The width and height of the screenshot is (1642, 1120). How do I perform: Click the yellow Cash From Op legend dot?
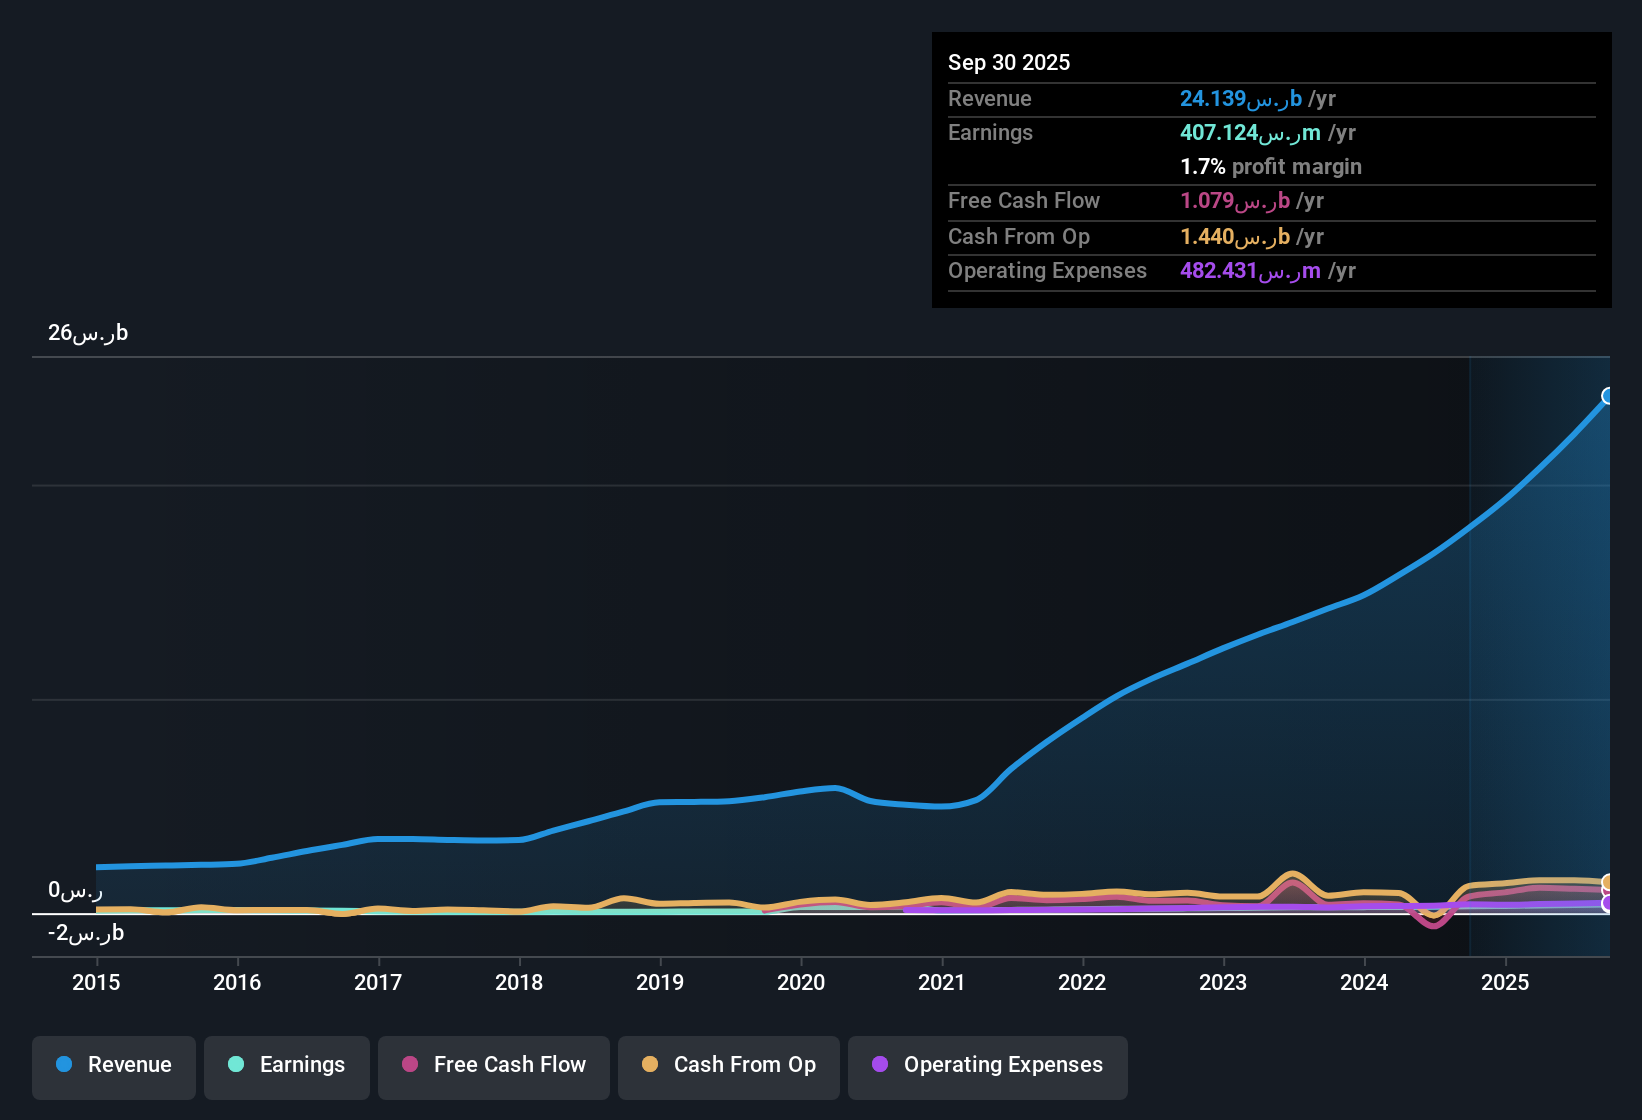point(650,1066)
